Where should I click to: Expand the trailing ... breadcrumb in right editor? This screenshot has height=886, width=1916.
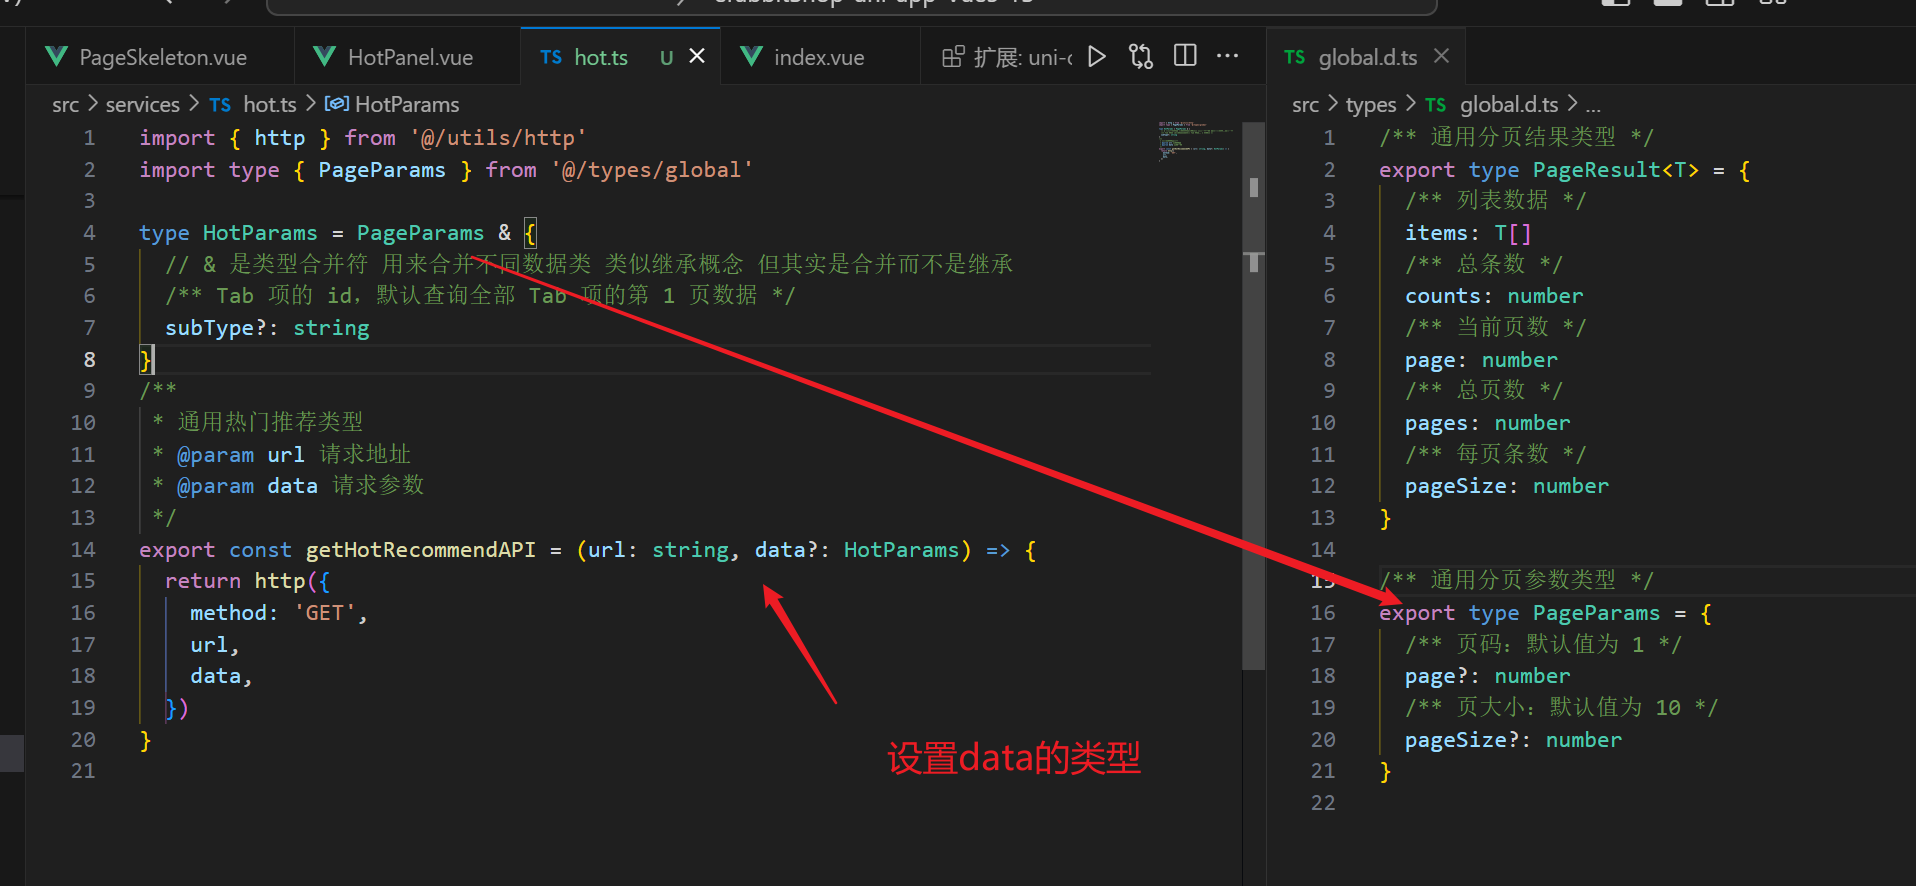pyautogui.click(x=1592, y=107)
